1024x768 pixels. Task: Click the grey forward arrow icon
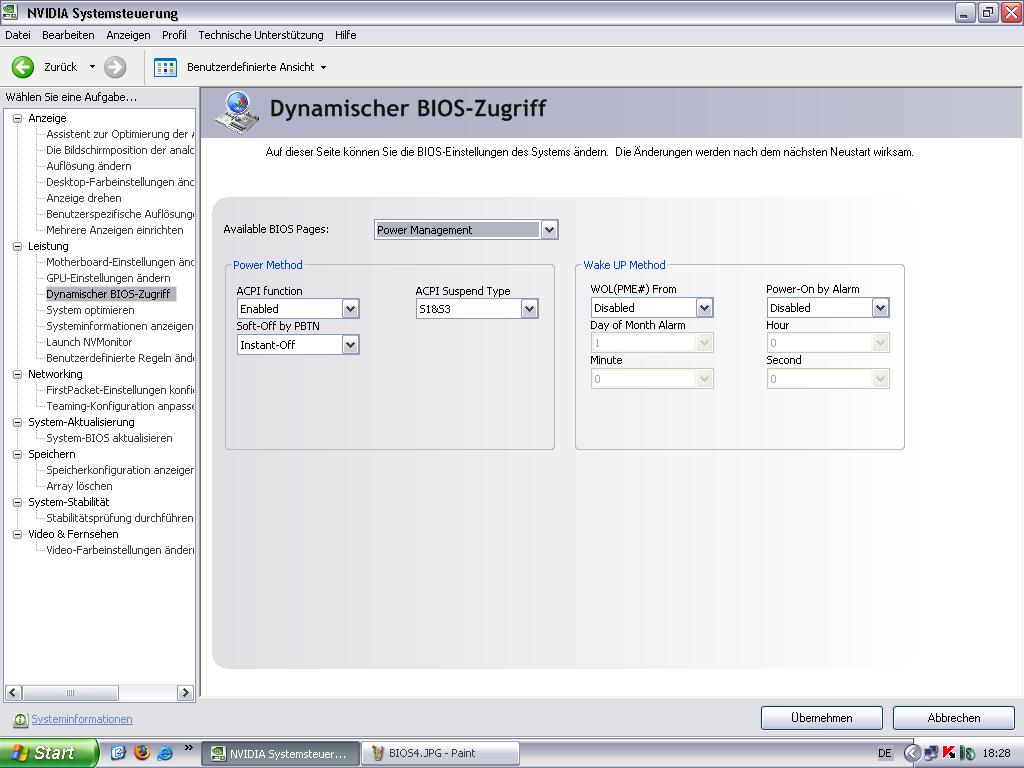click(x=115, y=67)
